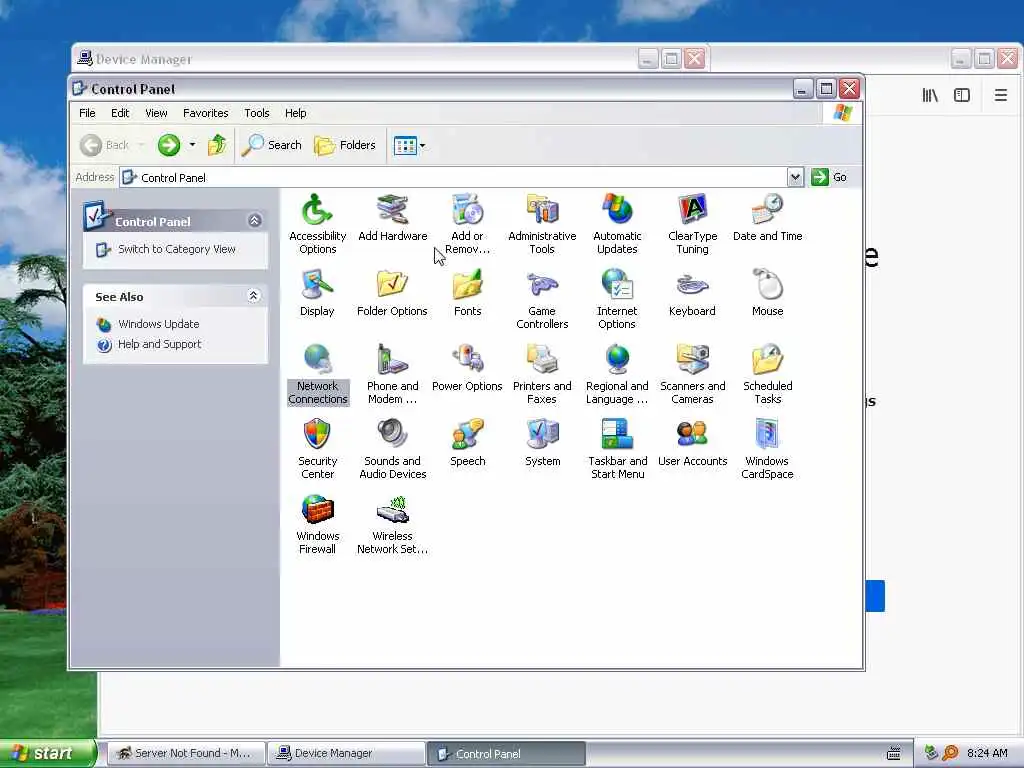Click the Windows Start button

coord(47,753)
